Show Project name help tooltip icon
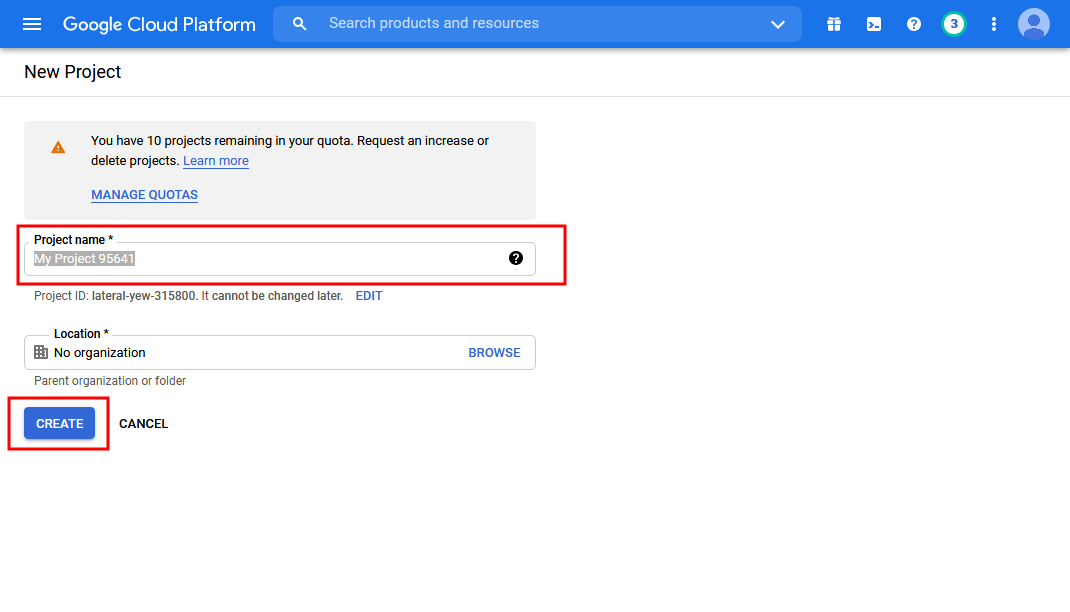 coord(516,258)
